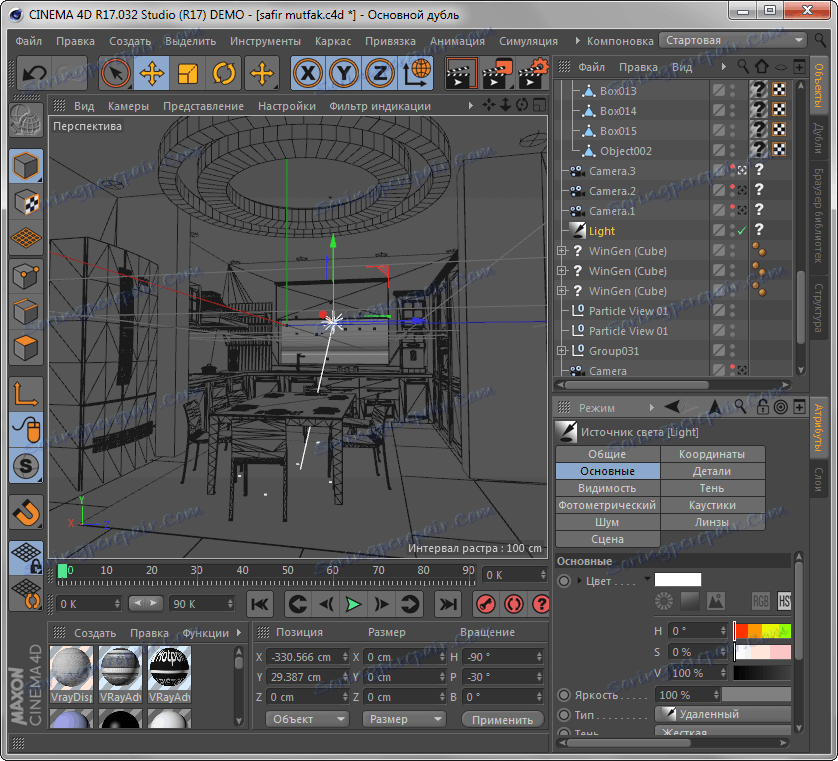838x761 pixels.
Task: Select Polygons mode icon
Action: 26,348
